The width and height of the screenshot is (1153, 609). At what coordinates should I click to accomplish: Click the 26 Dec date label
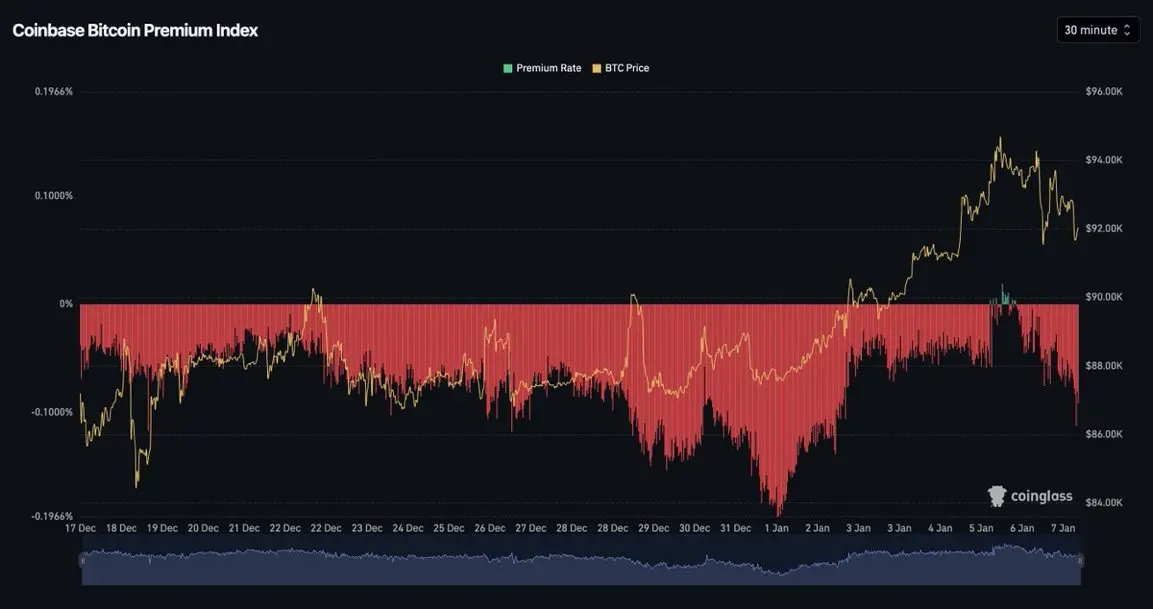[x=490, y=528]
